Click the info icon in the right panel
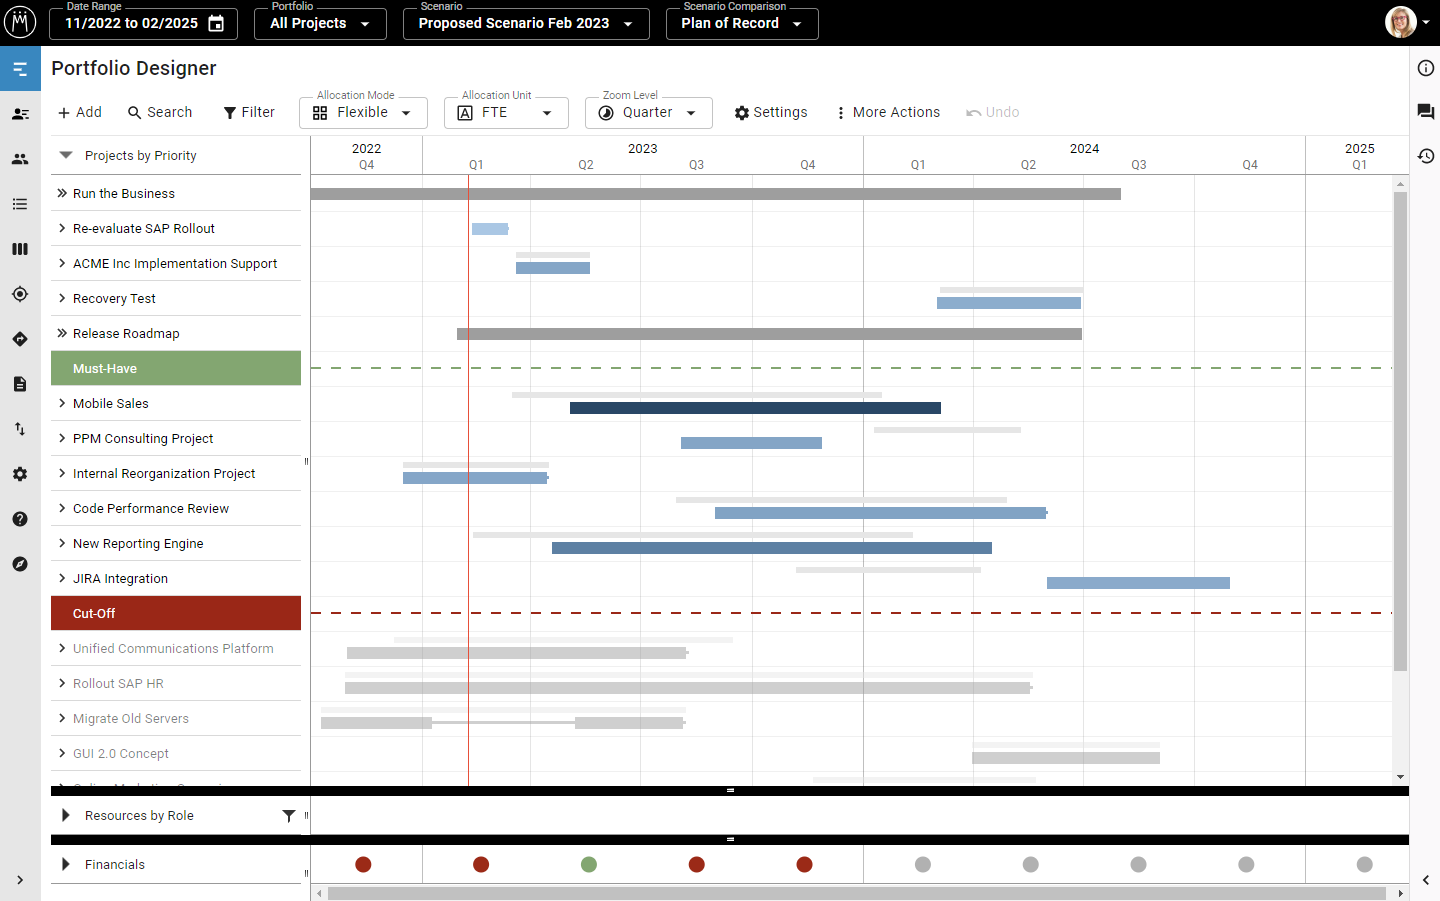 coord(1426,67)
